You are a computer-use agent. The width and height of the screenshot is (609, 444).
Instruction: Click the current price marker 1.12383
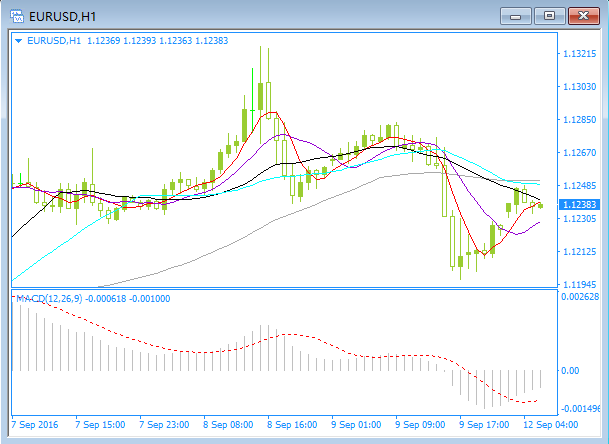579,204
